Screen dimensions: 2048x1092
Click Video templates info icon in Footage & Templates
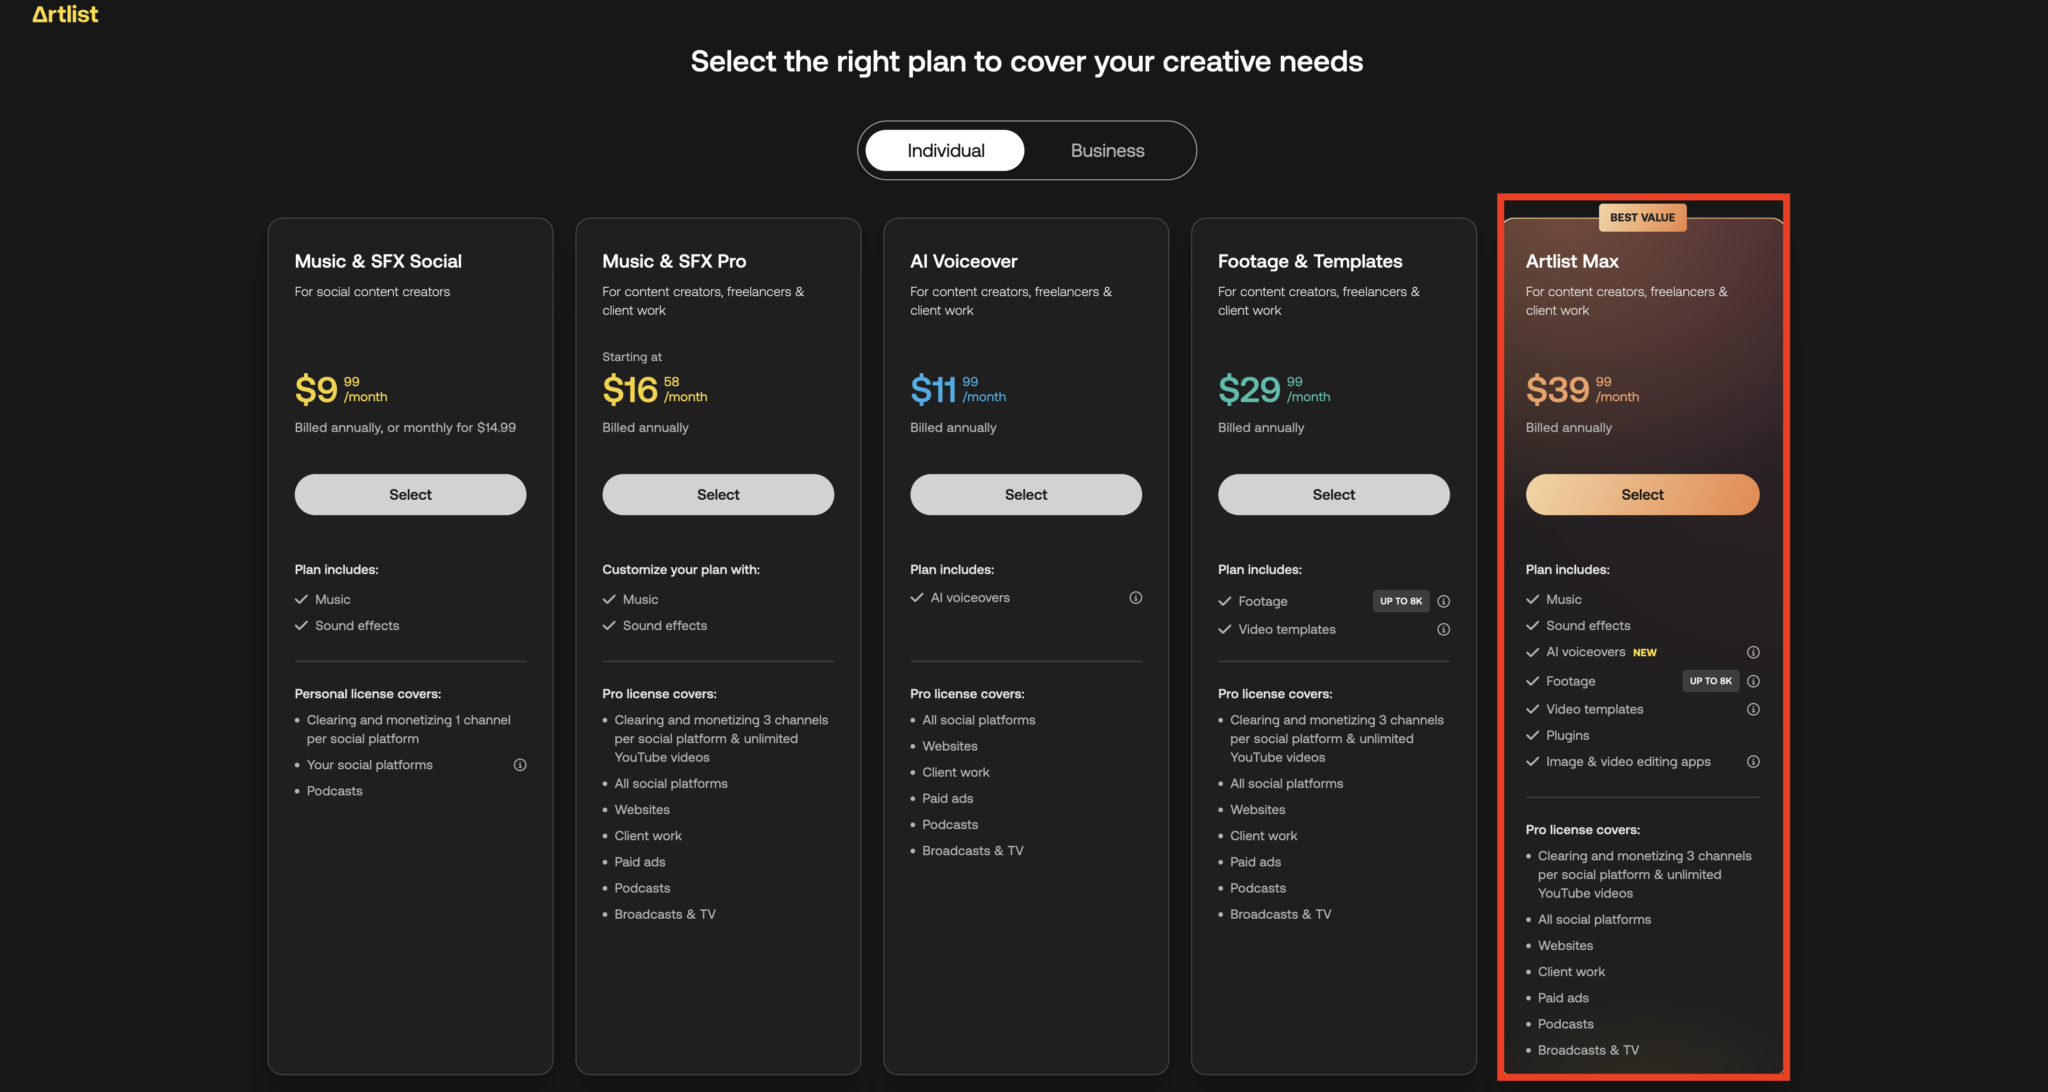pyautogui.click(x=1443, y=629)
